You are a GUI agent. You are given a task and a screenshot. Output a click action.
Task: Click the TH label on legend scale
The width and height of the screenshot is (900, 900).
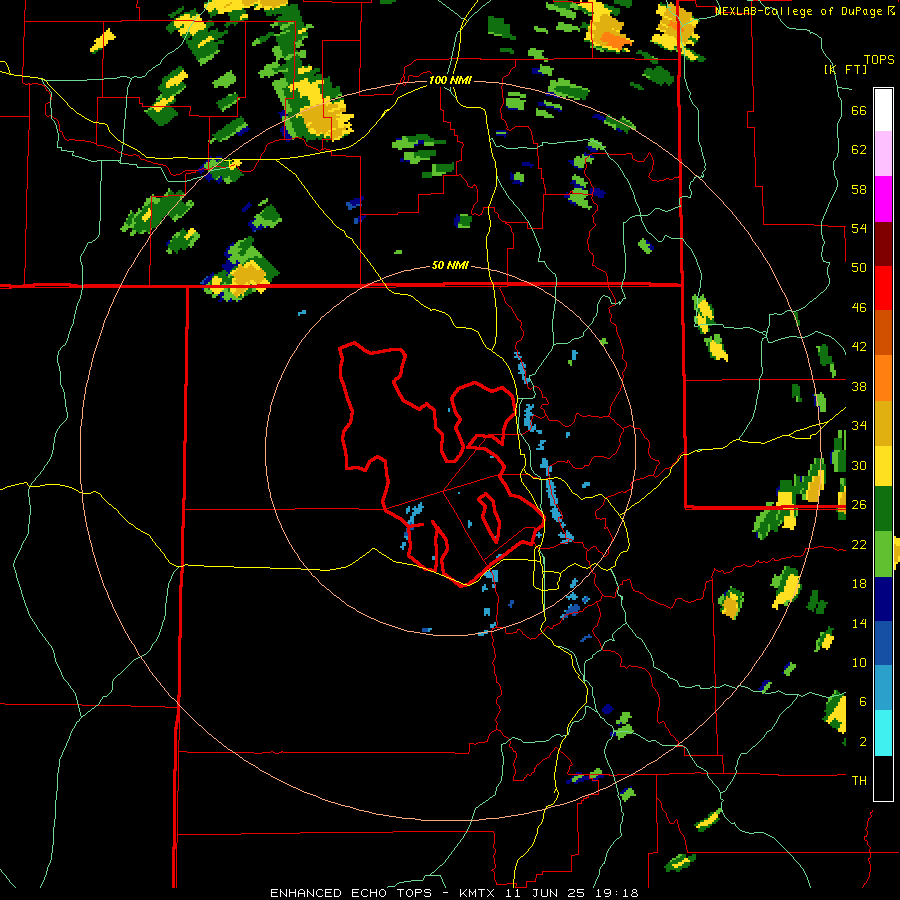859,781
